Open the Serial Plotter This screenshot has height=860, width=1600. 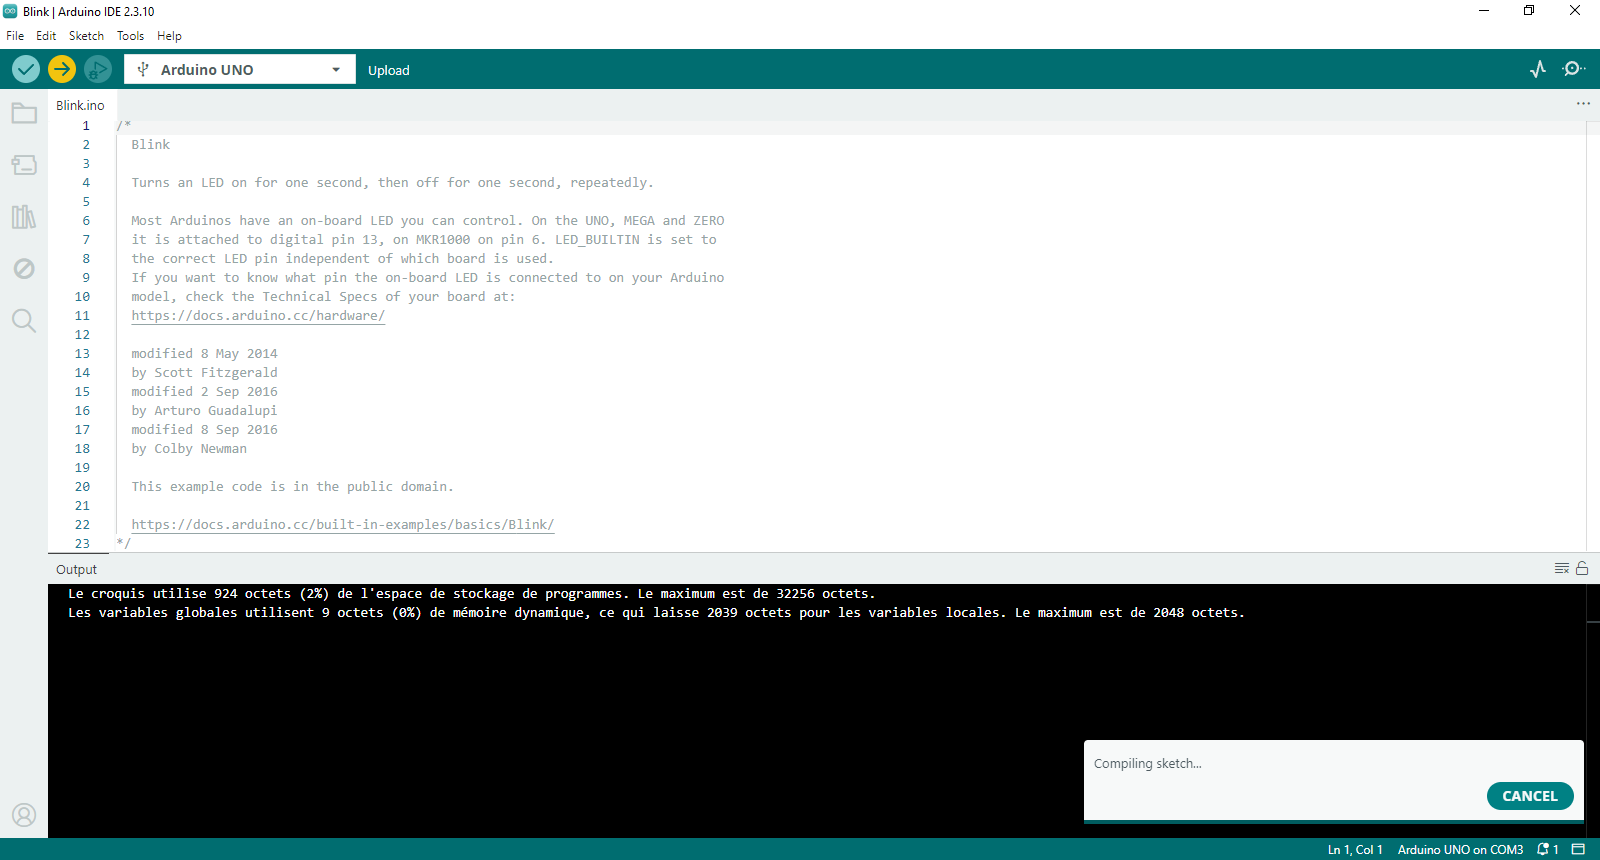[1538, 69]
